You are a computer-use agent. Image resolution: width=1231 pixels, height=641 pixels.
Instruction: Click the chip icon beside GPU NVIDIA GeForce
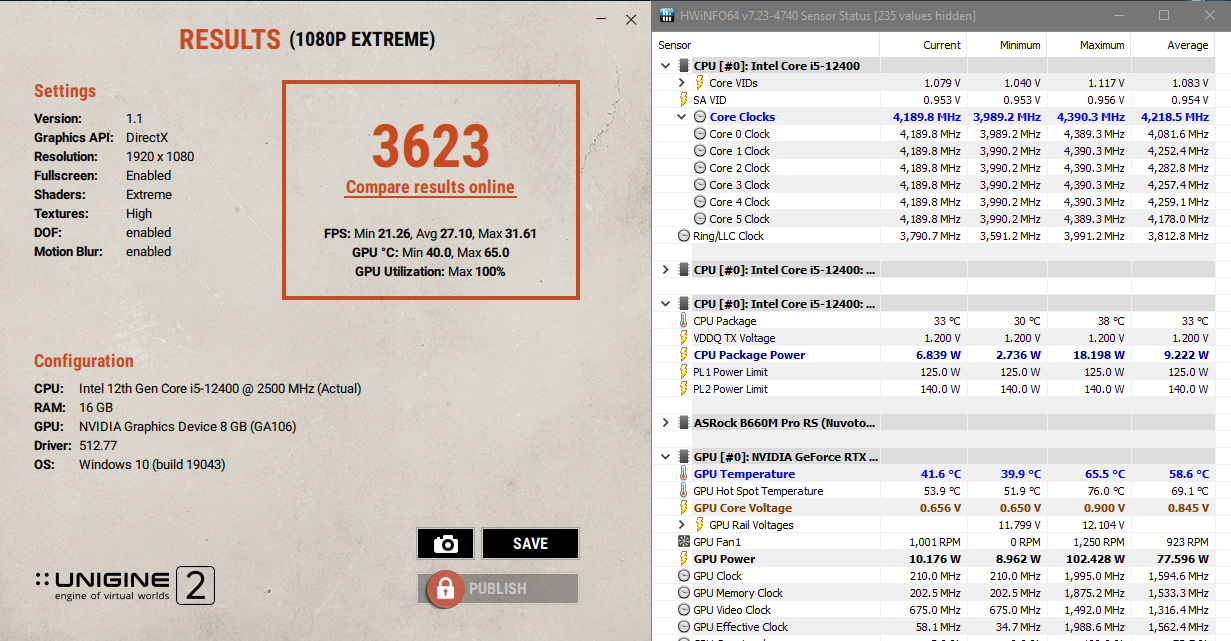[x=683, y=457]
